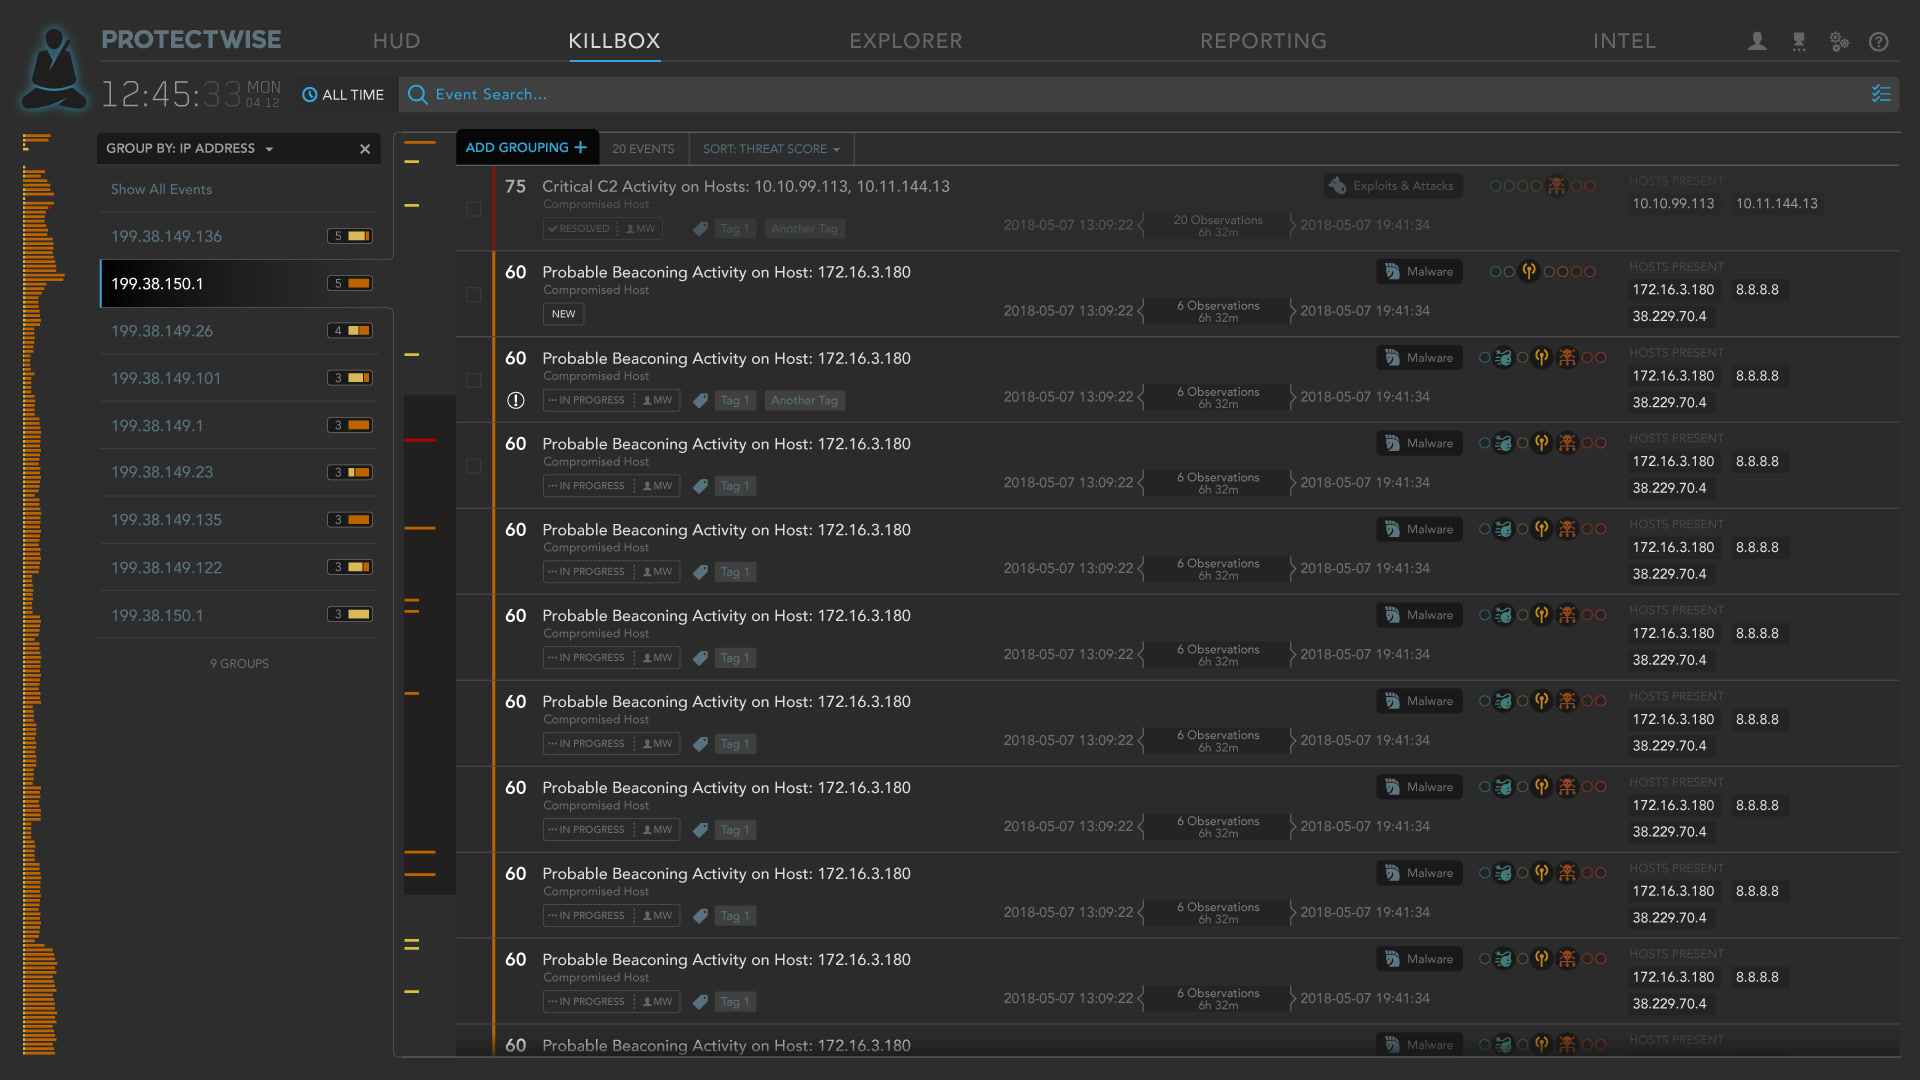This screenshot has width=1920, height=1080.
Task: Open the settings gears icon
Action: [x=1839, y=41]
